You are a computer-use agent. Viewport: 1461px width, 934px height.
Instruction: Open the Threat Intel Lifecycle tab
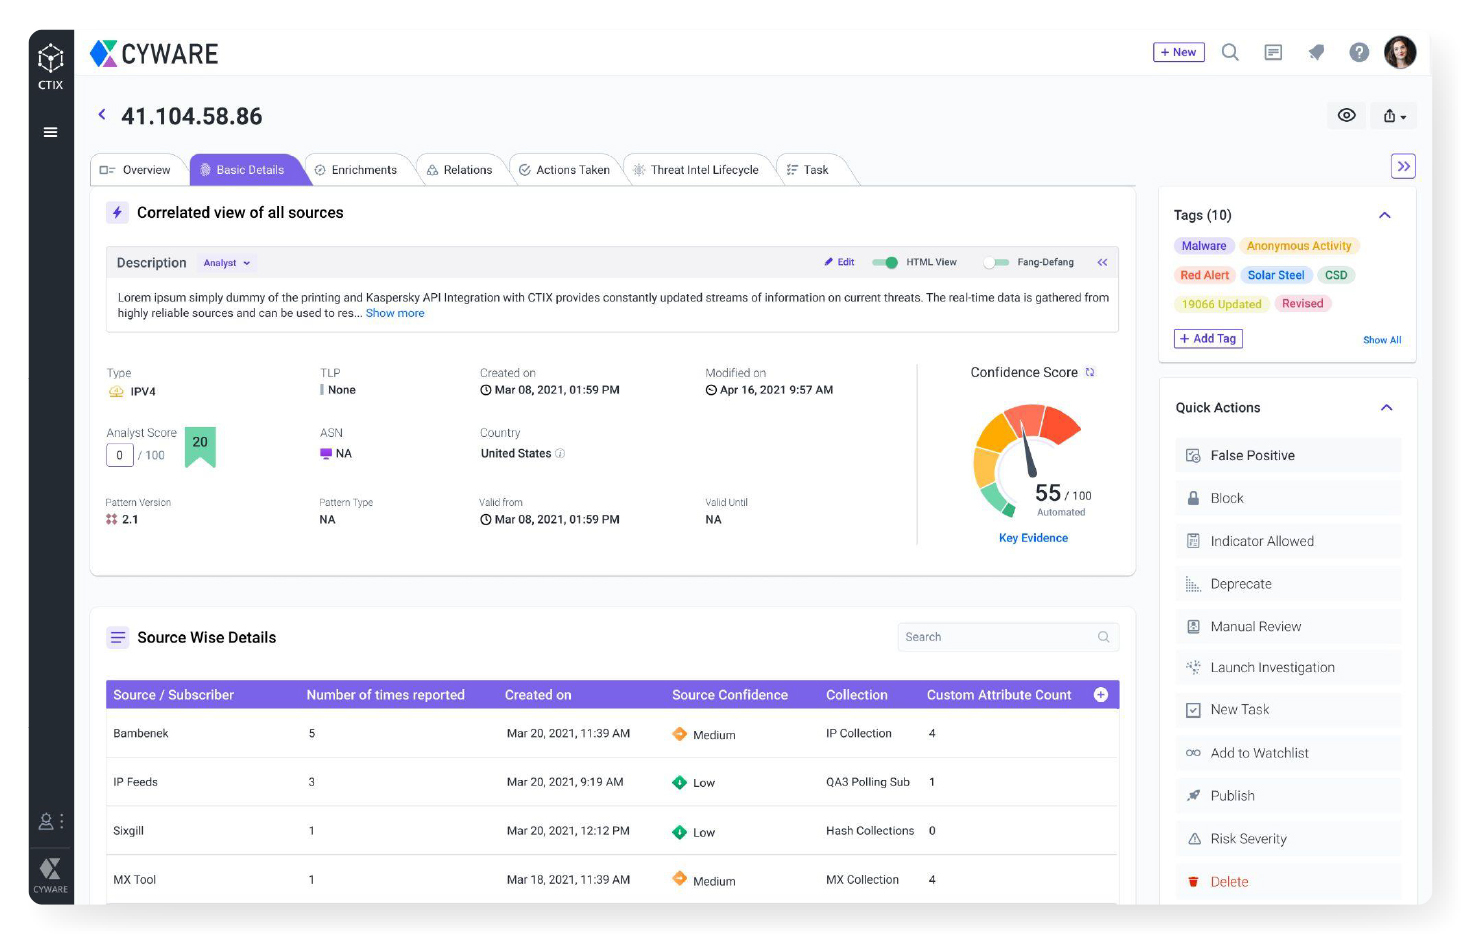tap(696, 170)
